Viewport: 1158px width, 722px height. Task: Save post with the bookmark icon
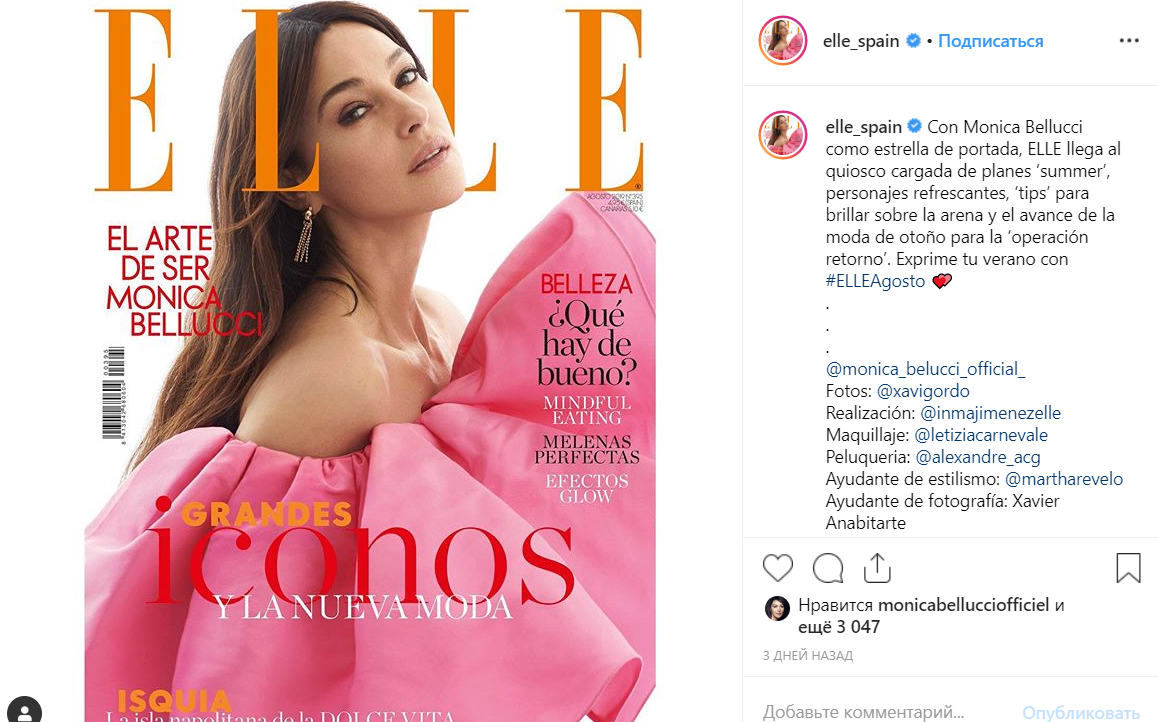[1128, 568]
